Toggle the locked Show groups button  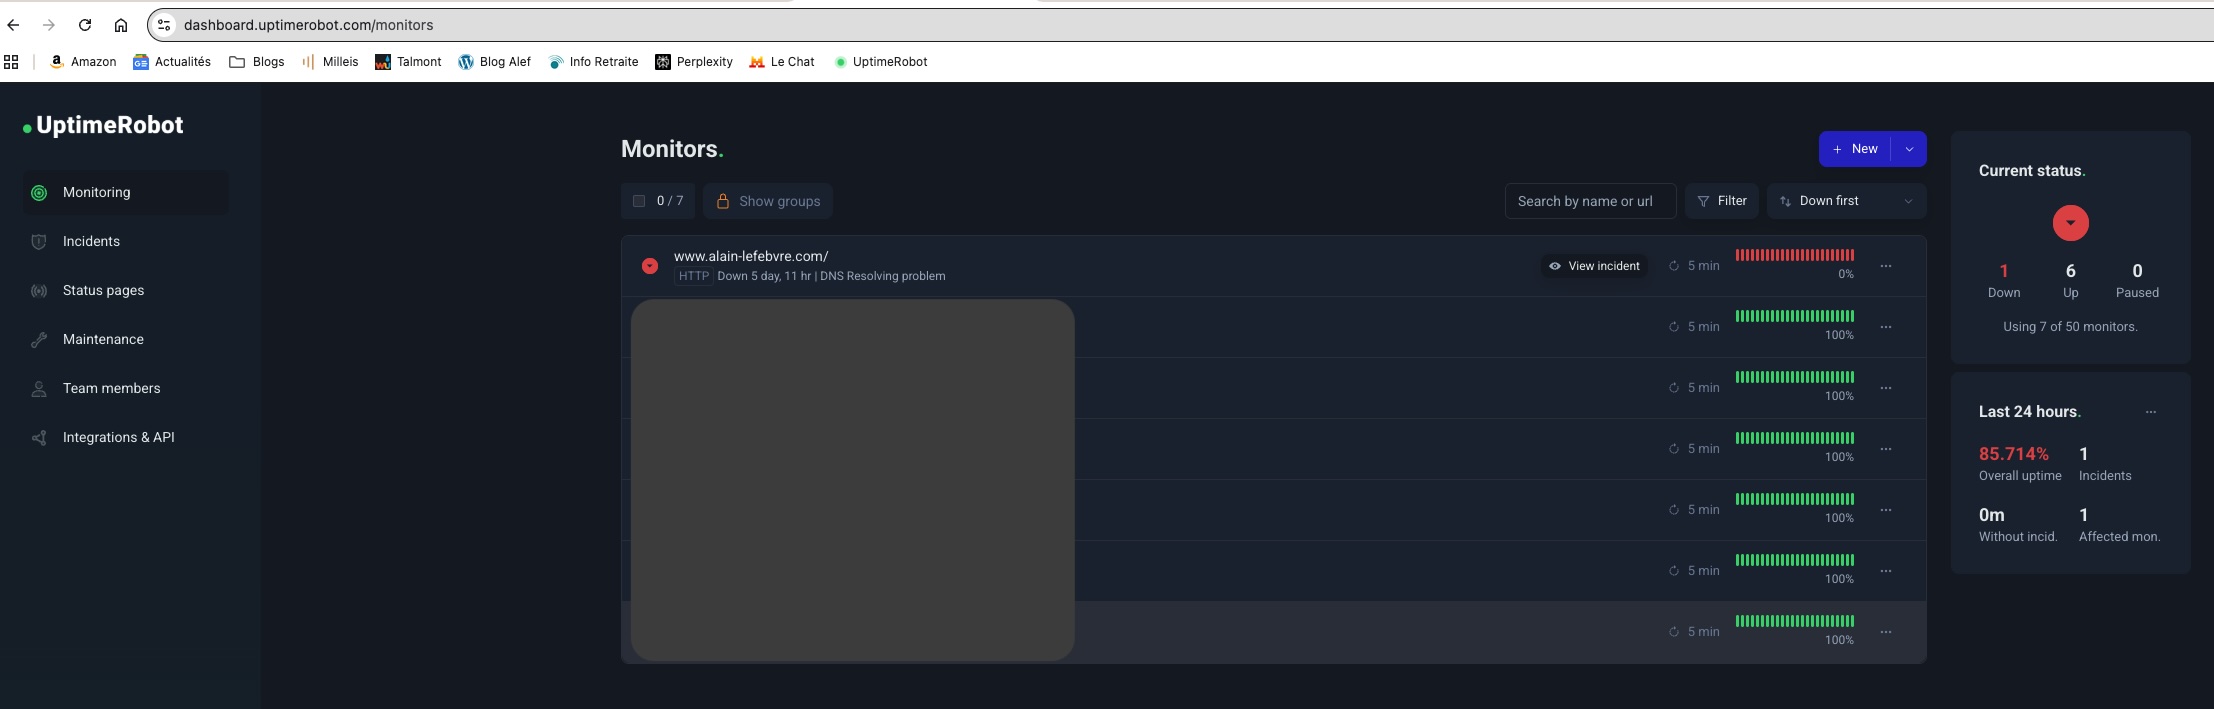point(768,201)
